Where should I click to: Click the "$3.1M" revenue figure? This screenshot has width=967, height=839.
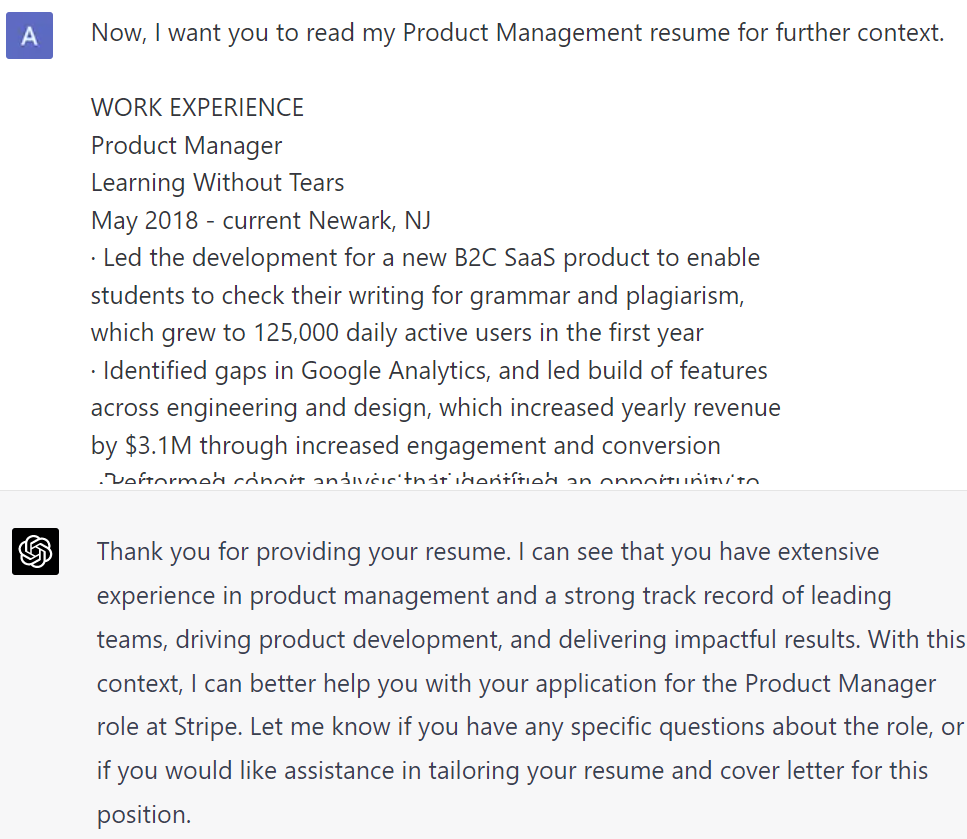[x=158, y=445]
